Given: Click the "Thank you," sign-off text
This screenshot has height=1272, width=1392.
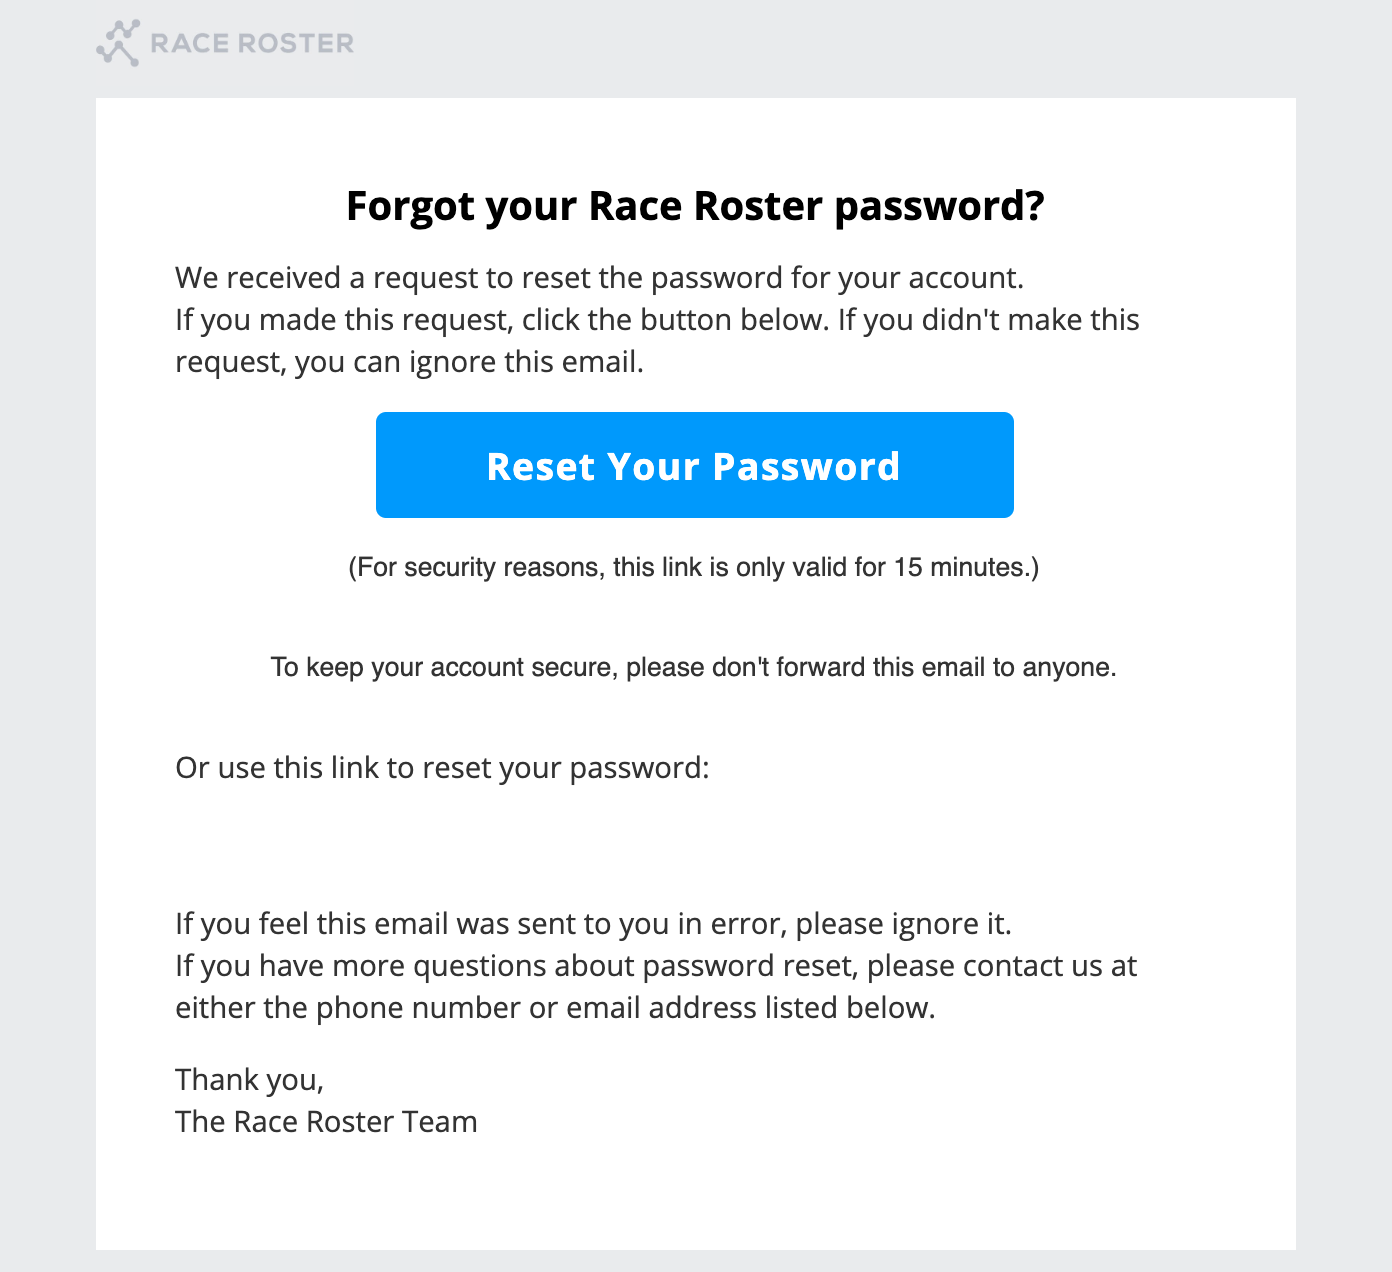Looking at the screenshot, I should point(250,1080).
